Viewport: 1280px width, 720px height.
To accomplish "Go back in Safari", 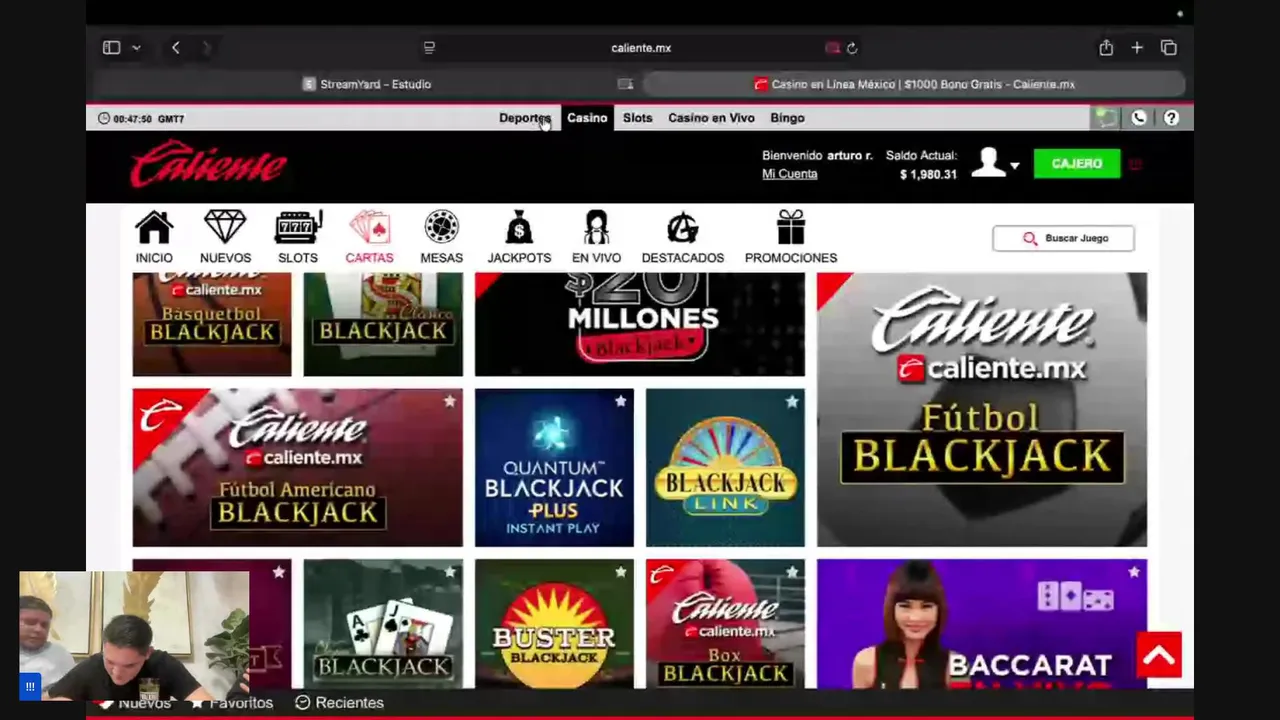I will (176, 48).
